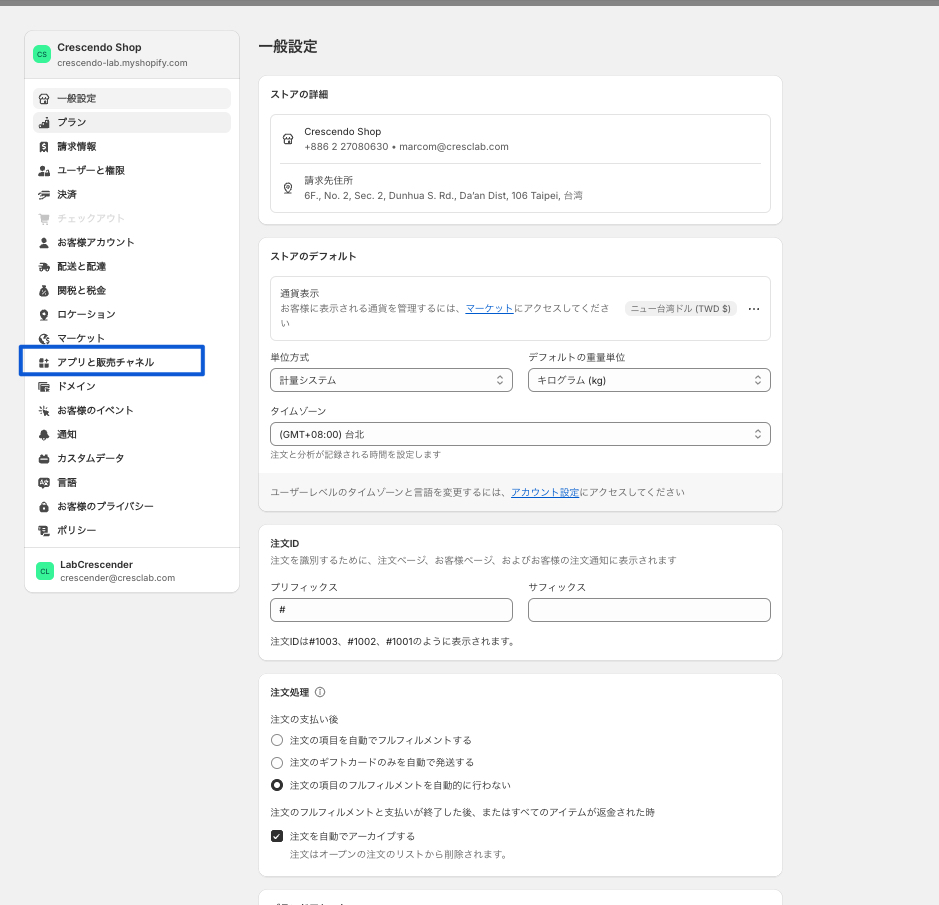Click the ユーザーと権限 users icon
This screenshot has width=939, height=905.
44,170
